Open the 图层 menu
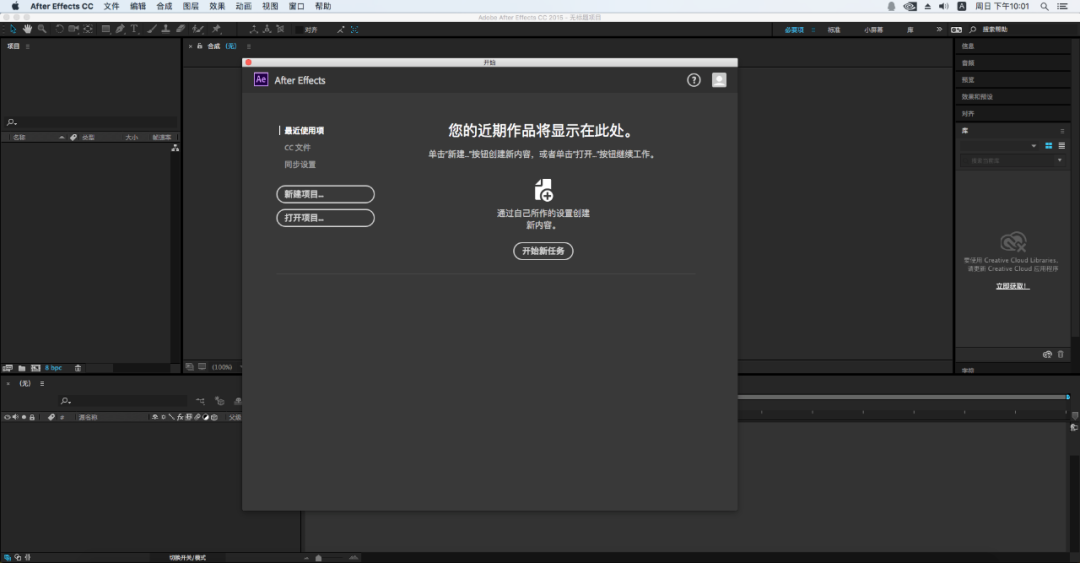The width and height of the screenshot is (1080, 563). point(191,6)
